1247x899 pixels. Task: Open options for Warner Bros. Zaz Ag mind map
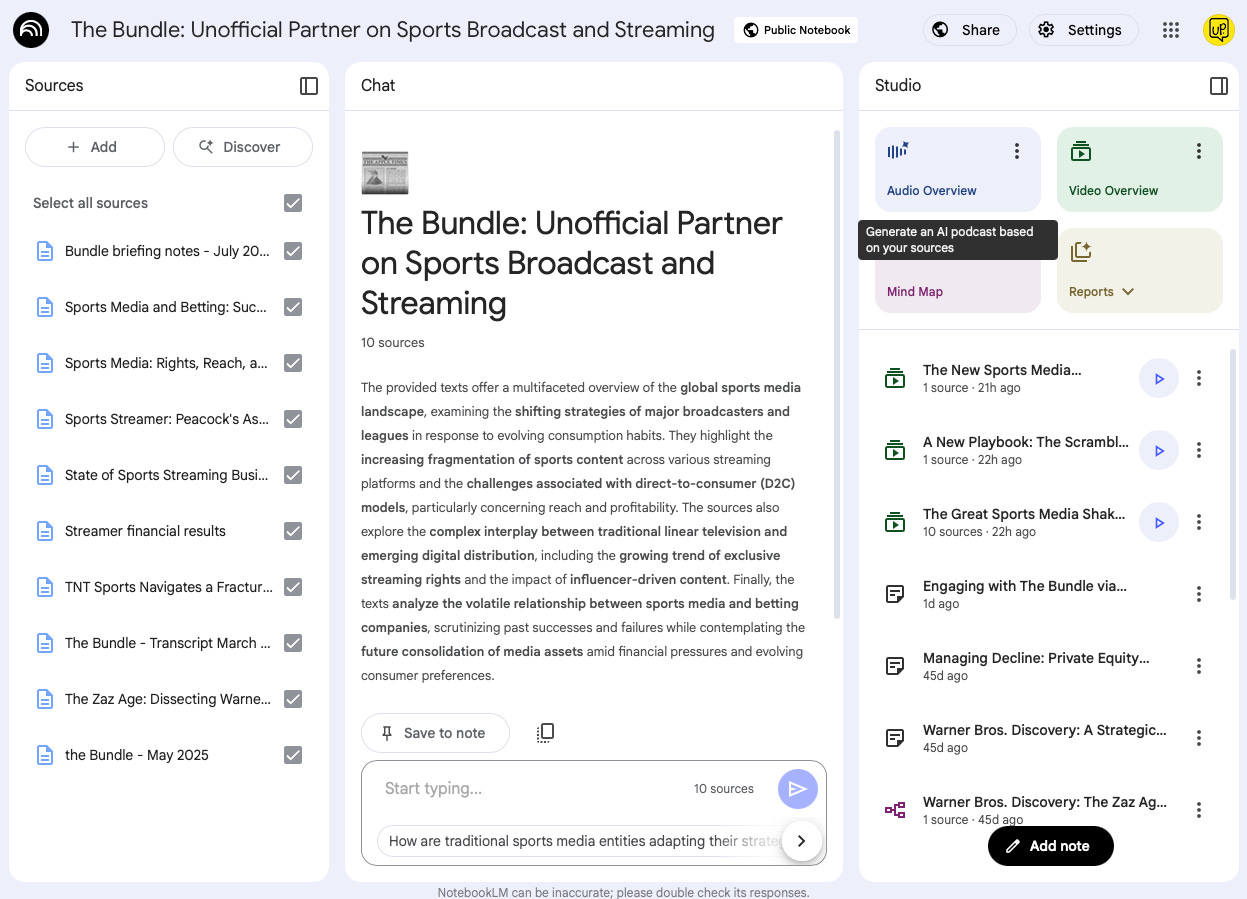coord(1199,811)
